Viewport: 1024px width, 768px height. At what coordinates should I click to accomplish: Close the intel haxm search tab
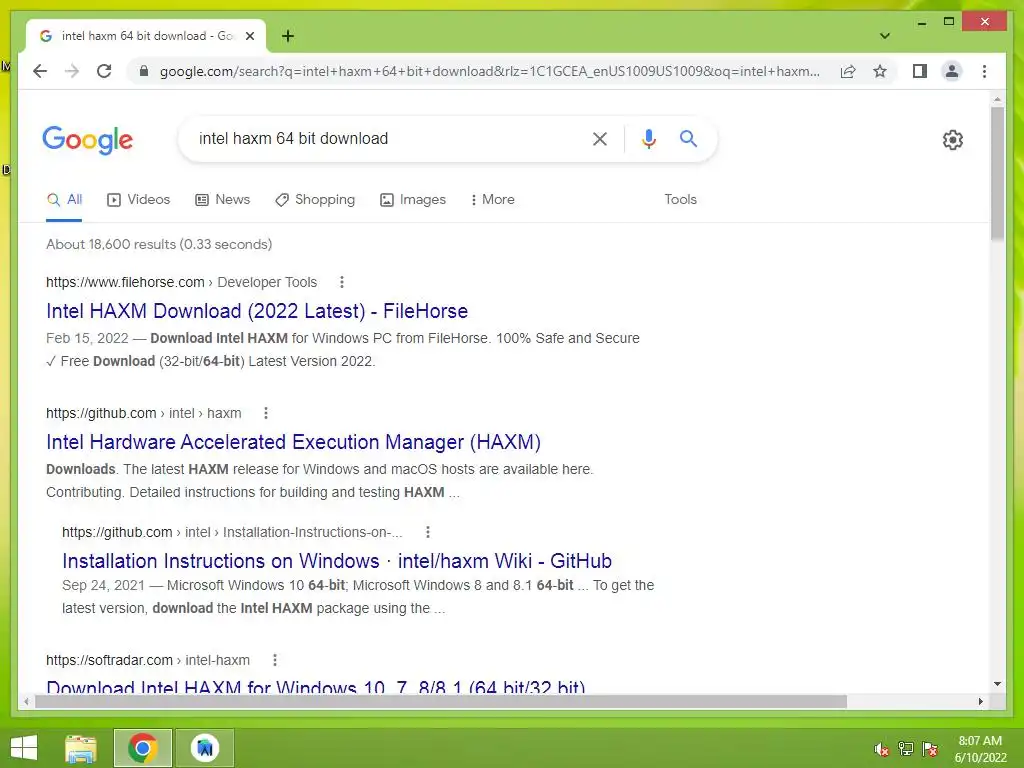pyautogui.click(x=249, y=36)
